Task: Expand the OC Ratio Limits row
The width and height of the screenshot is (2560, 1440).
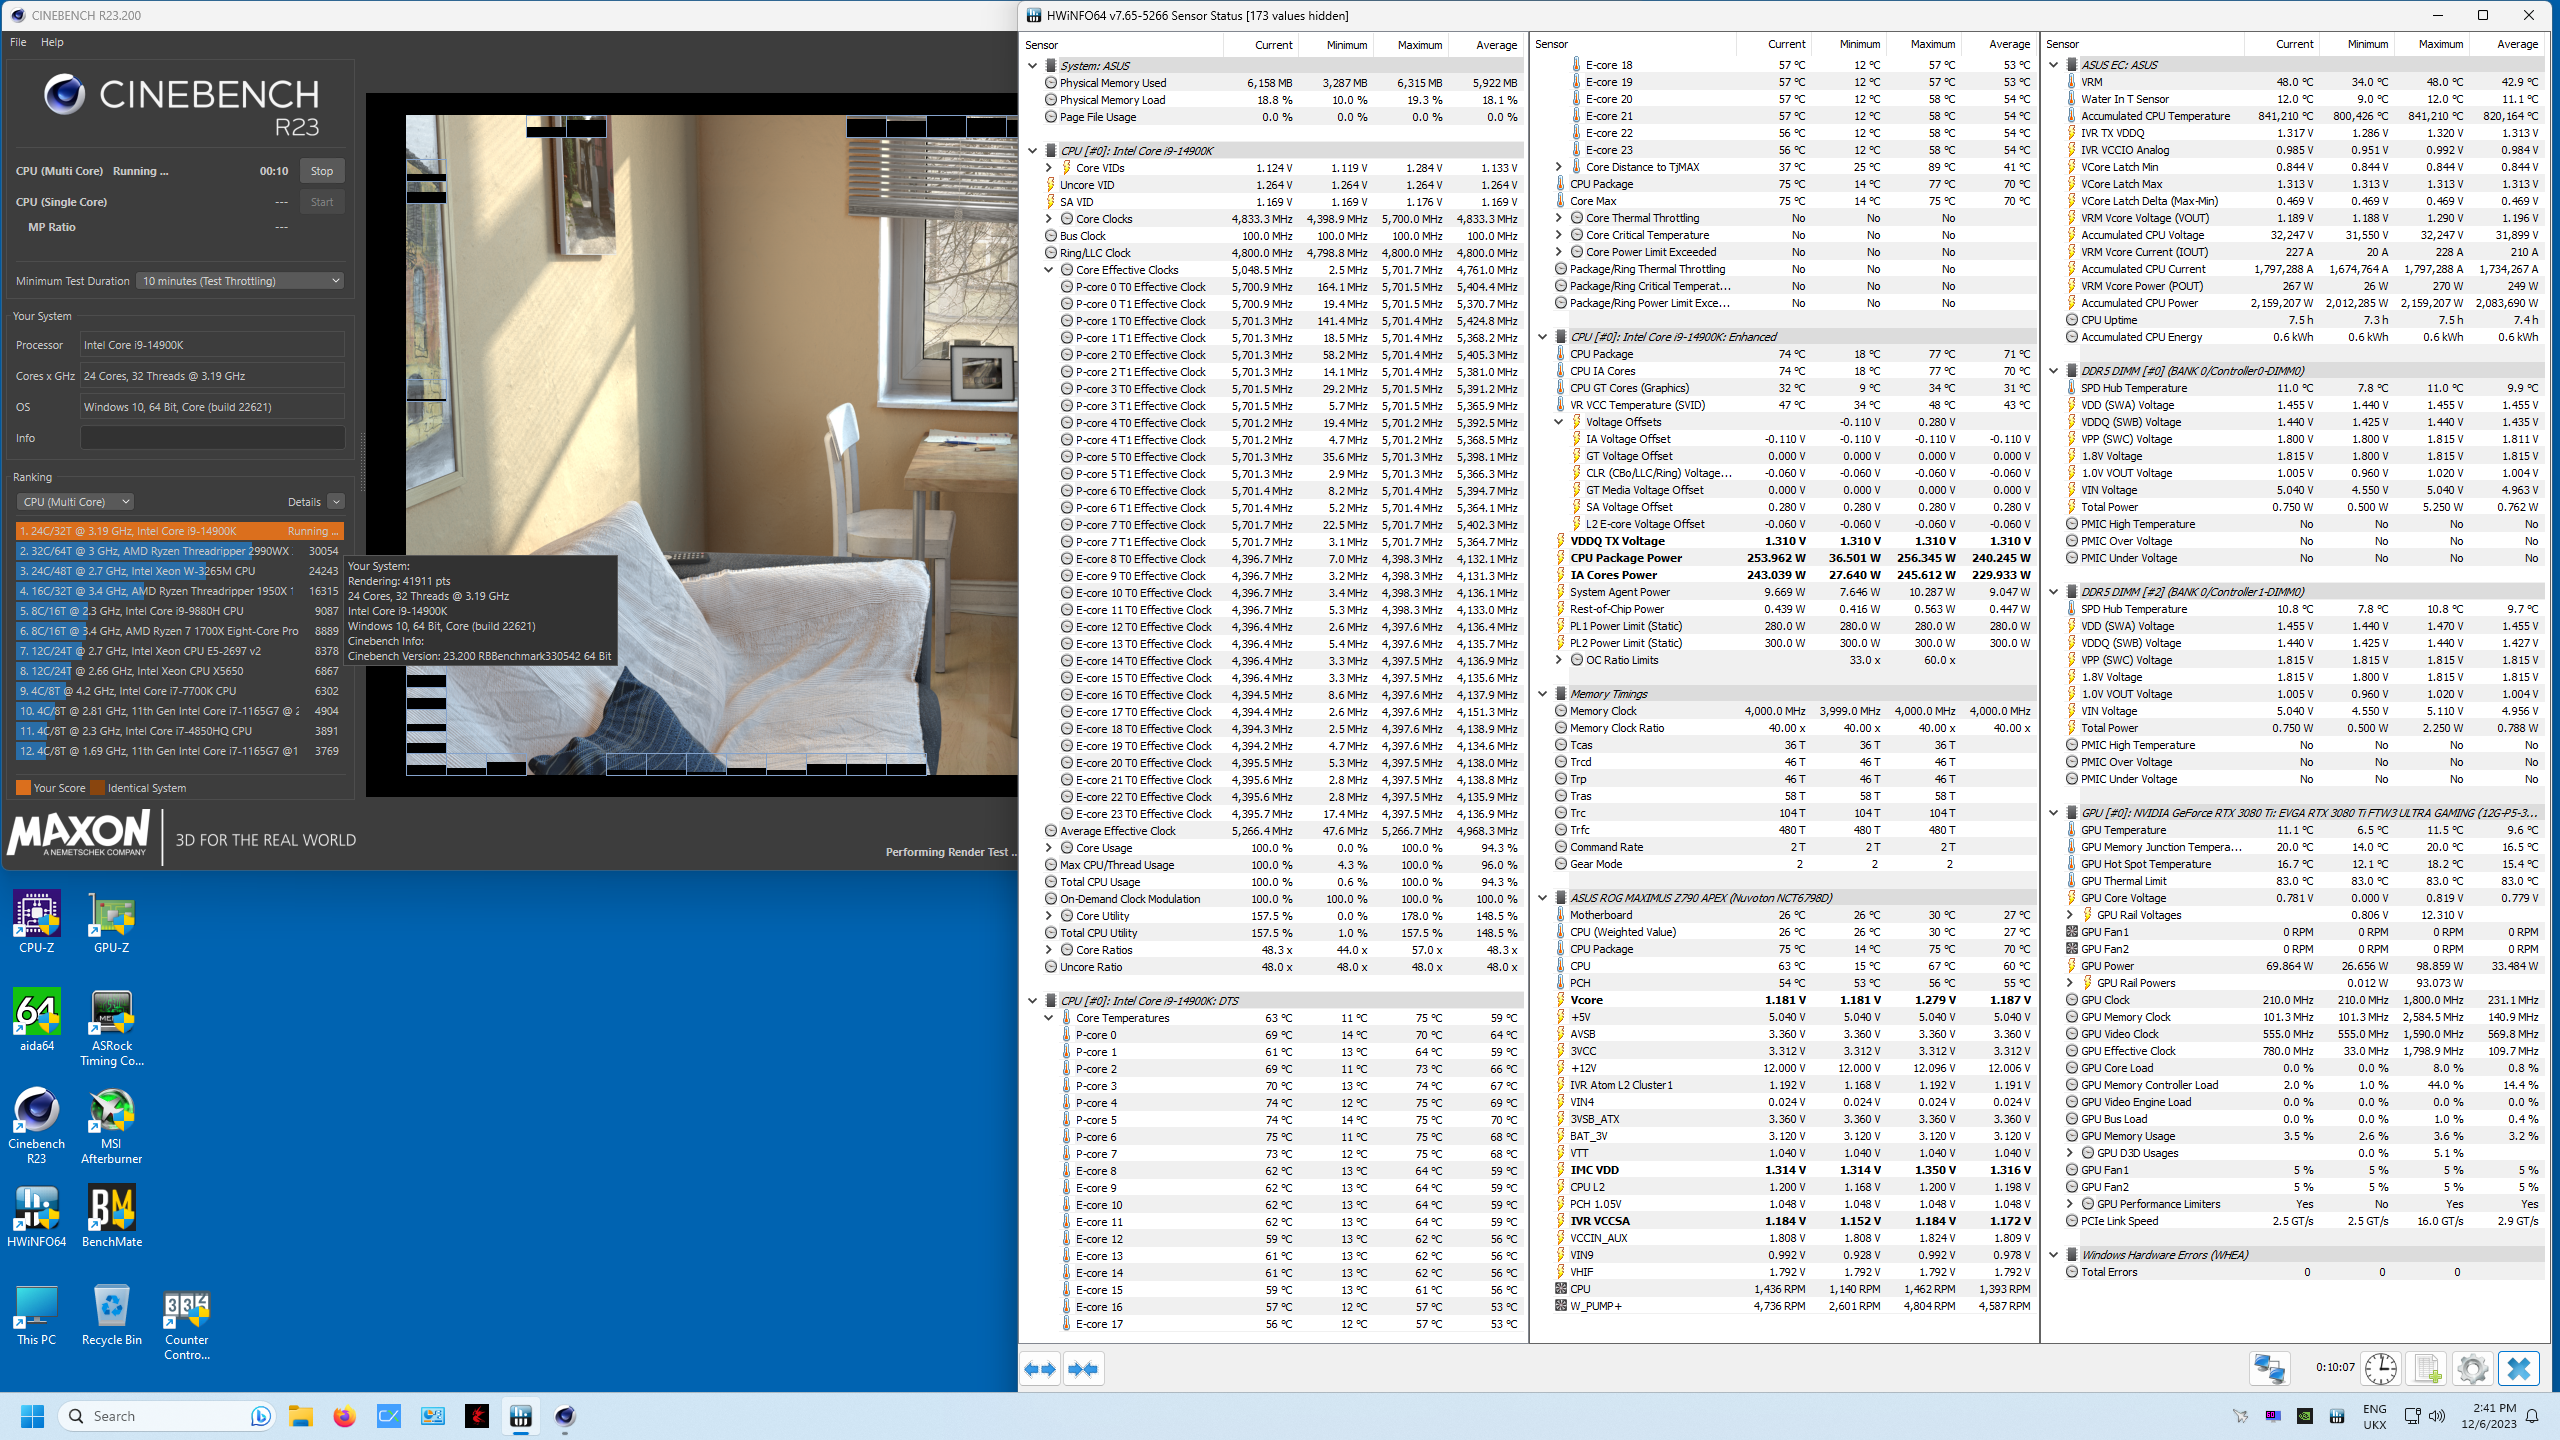Action: tap(1558, 660)
